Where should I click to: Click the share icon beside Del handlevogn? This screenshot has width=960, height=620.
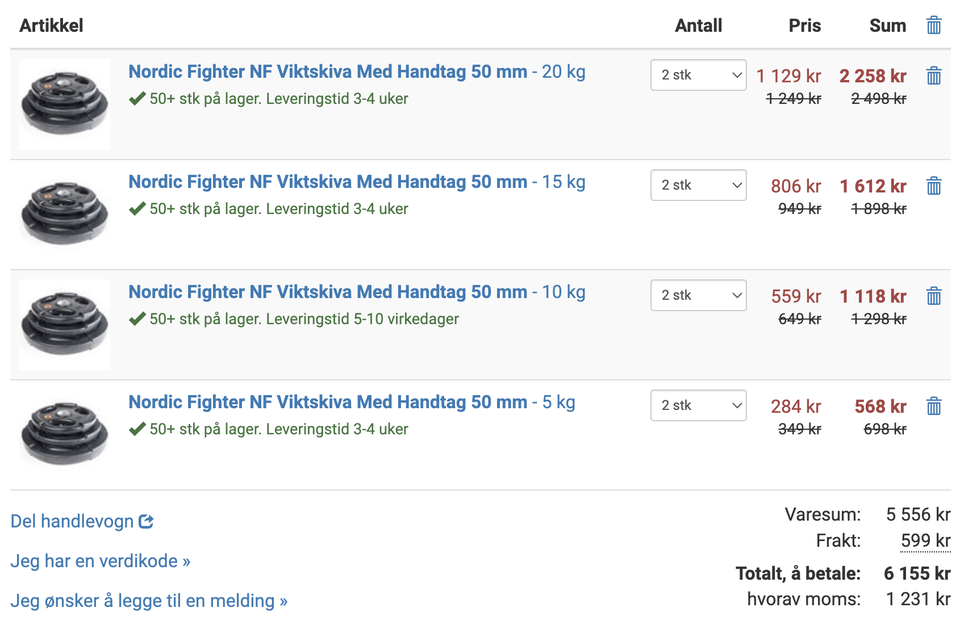pos(146,521)
